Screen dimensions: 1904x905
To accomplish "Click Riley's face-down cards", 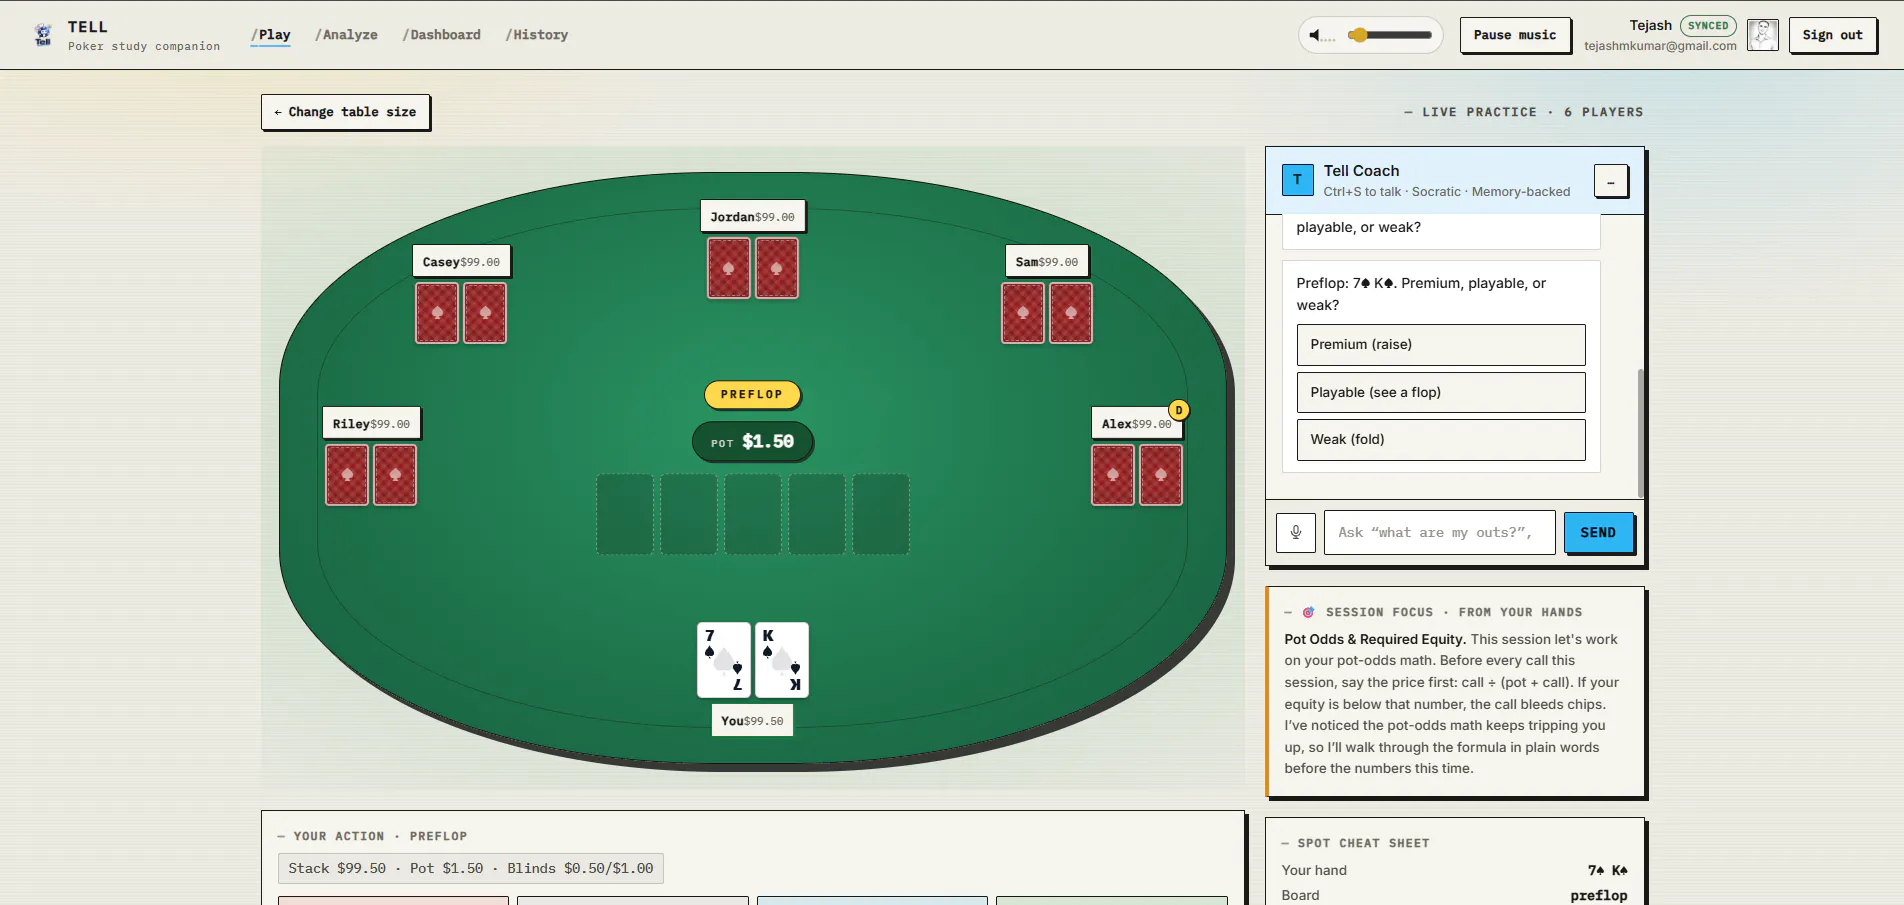I will pyautogui.click(x=371, y=475).
